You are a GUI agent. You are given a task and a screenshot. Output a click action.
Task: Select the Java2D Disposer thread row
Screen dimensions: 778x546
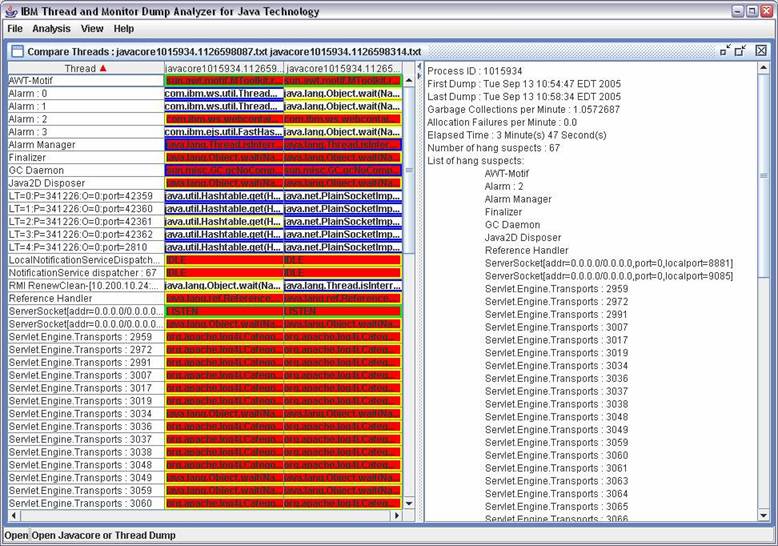pos(205,183)
